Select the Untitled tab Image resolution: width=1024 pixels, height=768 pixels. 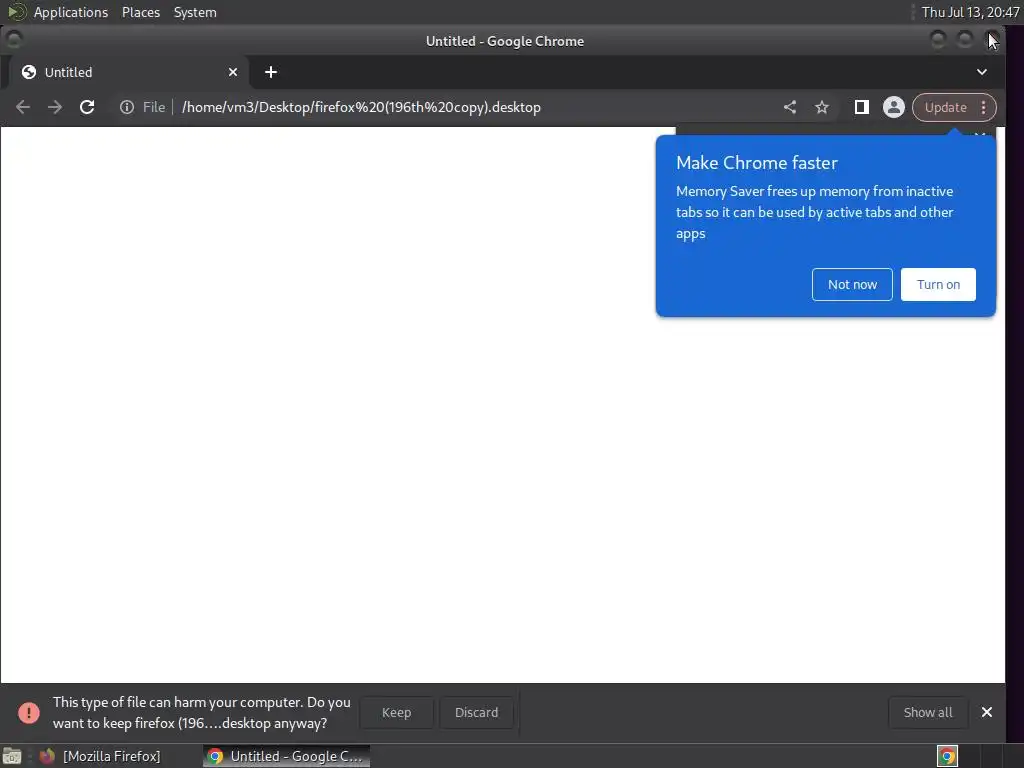tap(129, 72)
